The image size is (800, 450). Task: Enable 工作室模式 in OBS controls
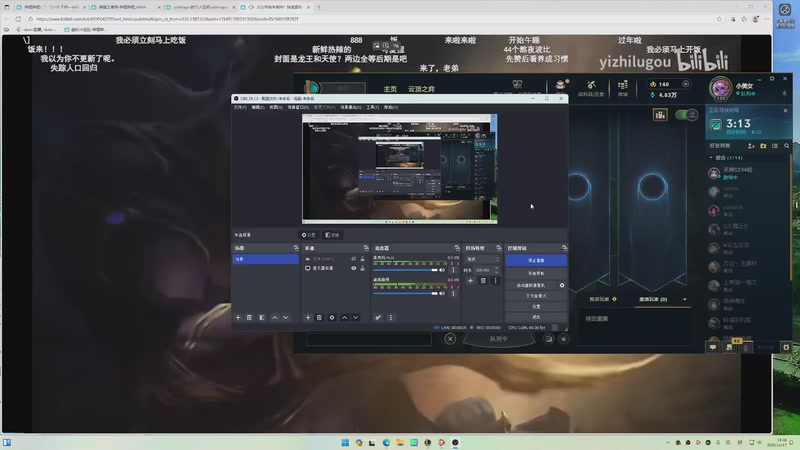click(x=536, y=296)
